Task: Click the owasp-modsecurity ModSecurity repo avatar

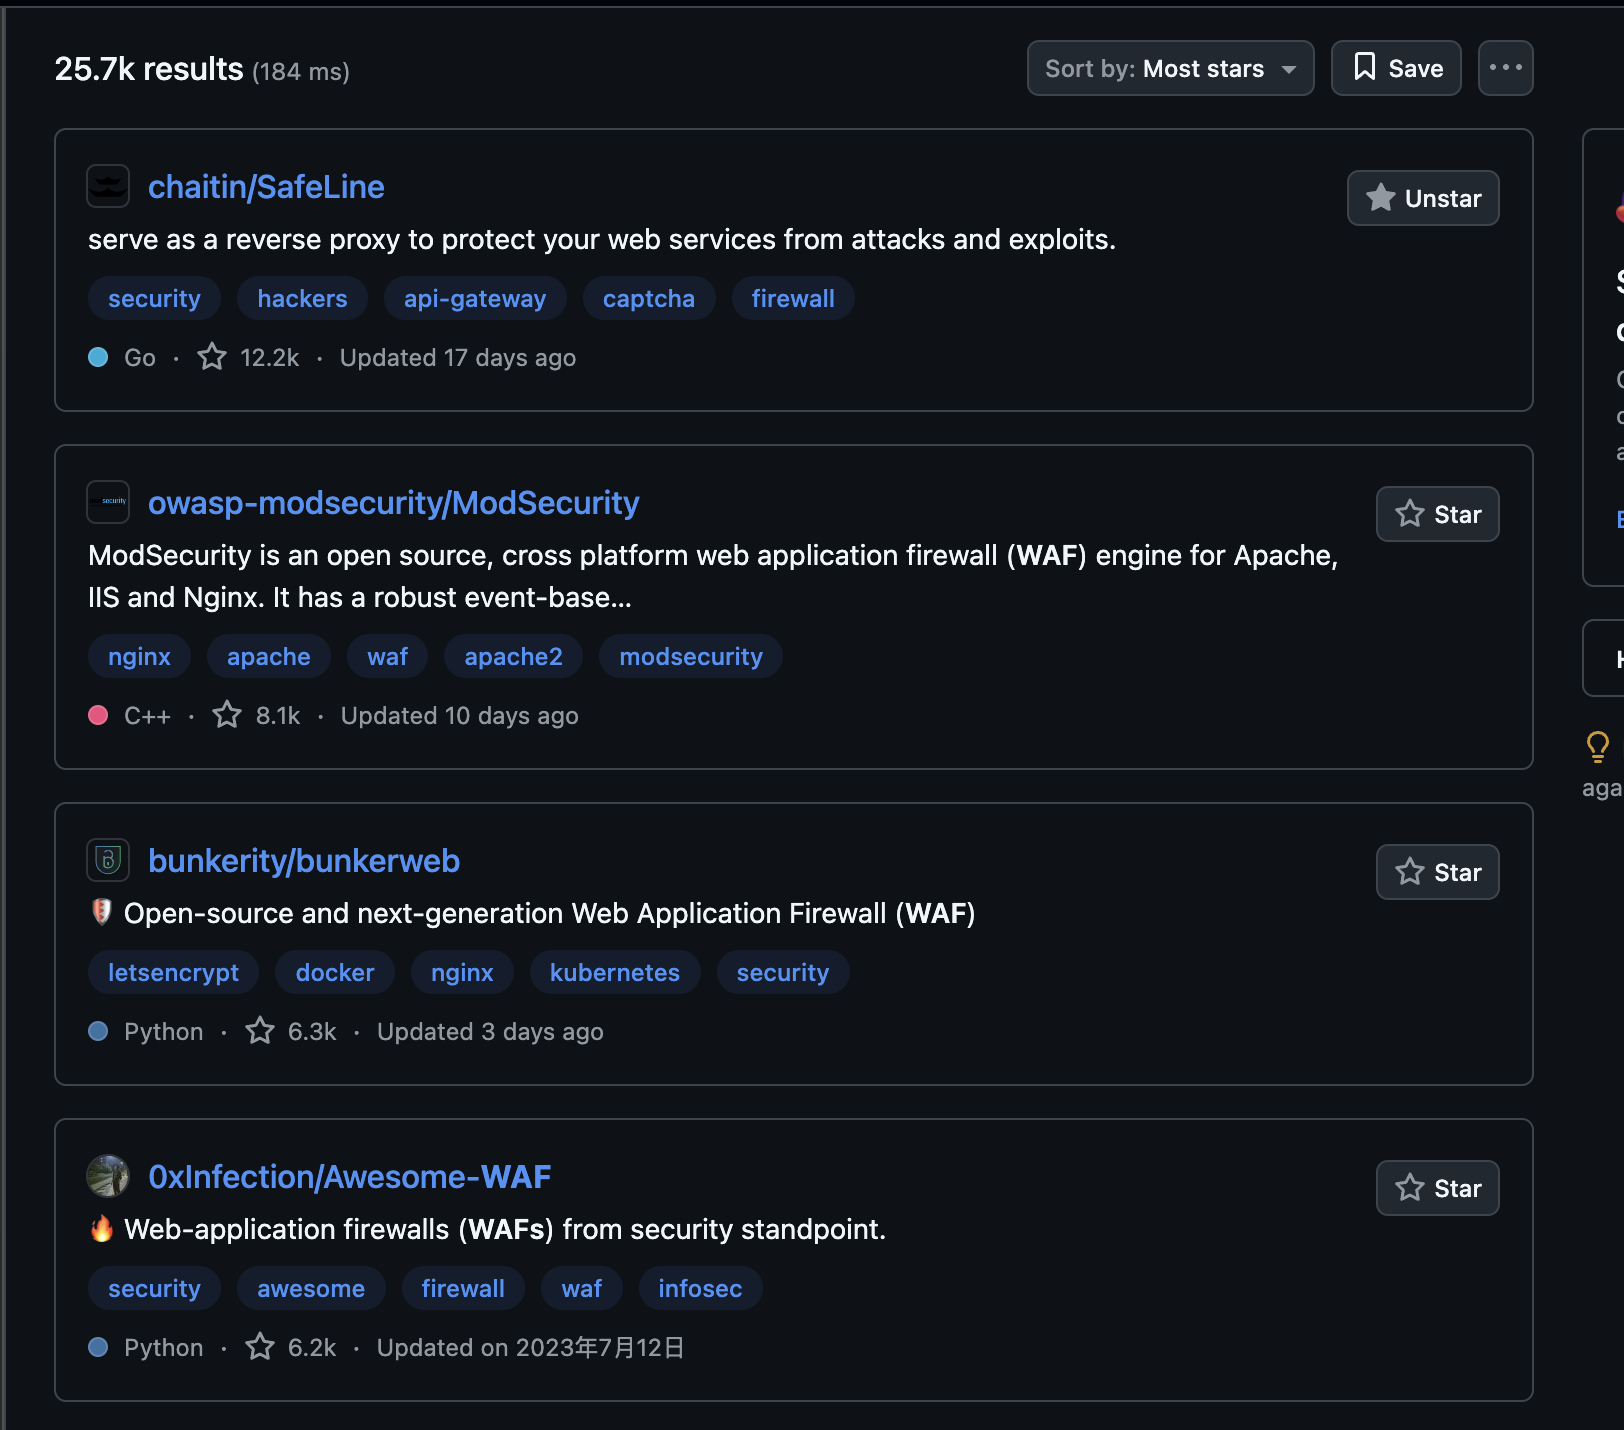Action: (x=108, y=502)
